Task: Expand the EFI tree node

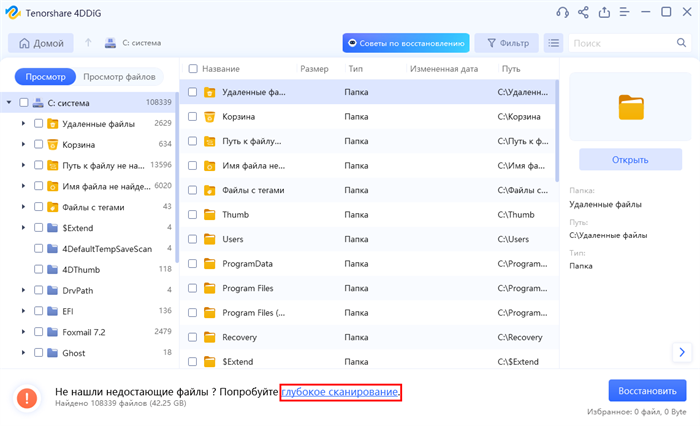Action: pos(23,311)
